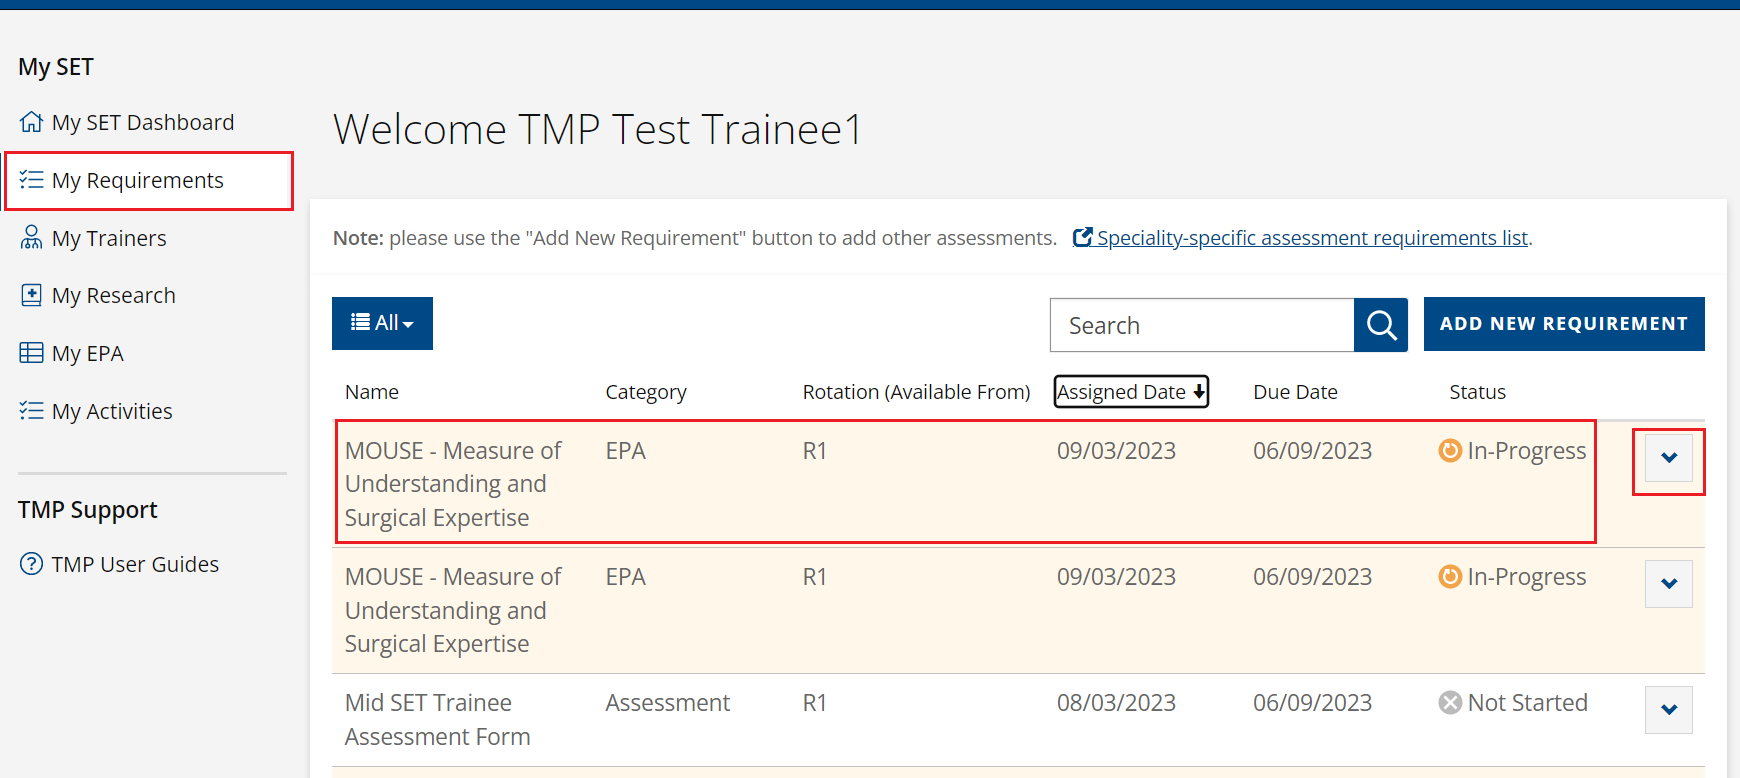Click Assessment category in Mid SET row
This screenshot has height=778, width=1740.
[668, 703]
